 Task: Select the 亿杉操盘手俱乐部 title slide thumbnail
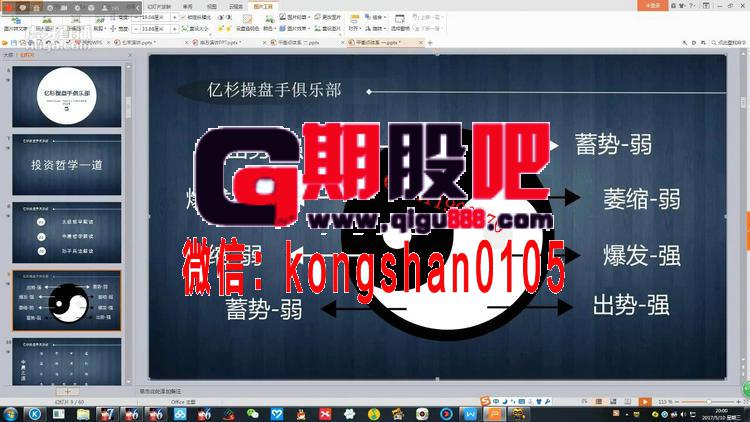coord(66,96)
